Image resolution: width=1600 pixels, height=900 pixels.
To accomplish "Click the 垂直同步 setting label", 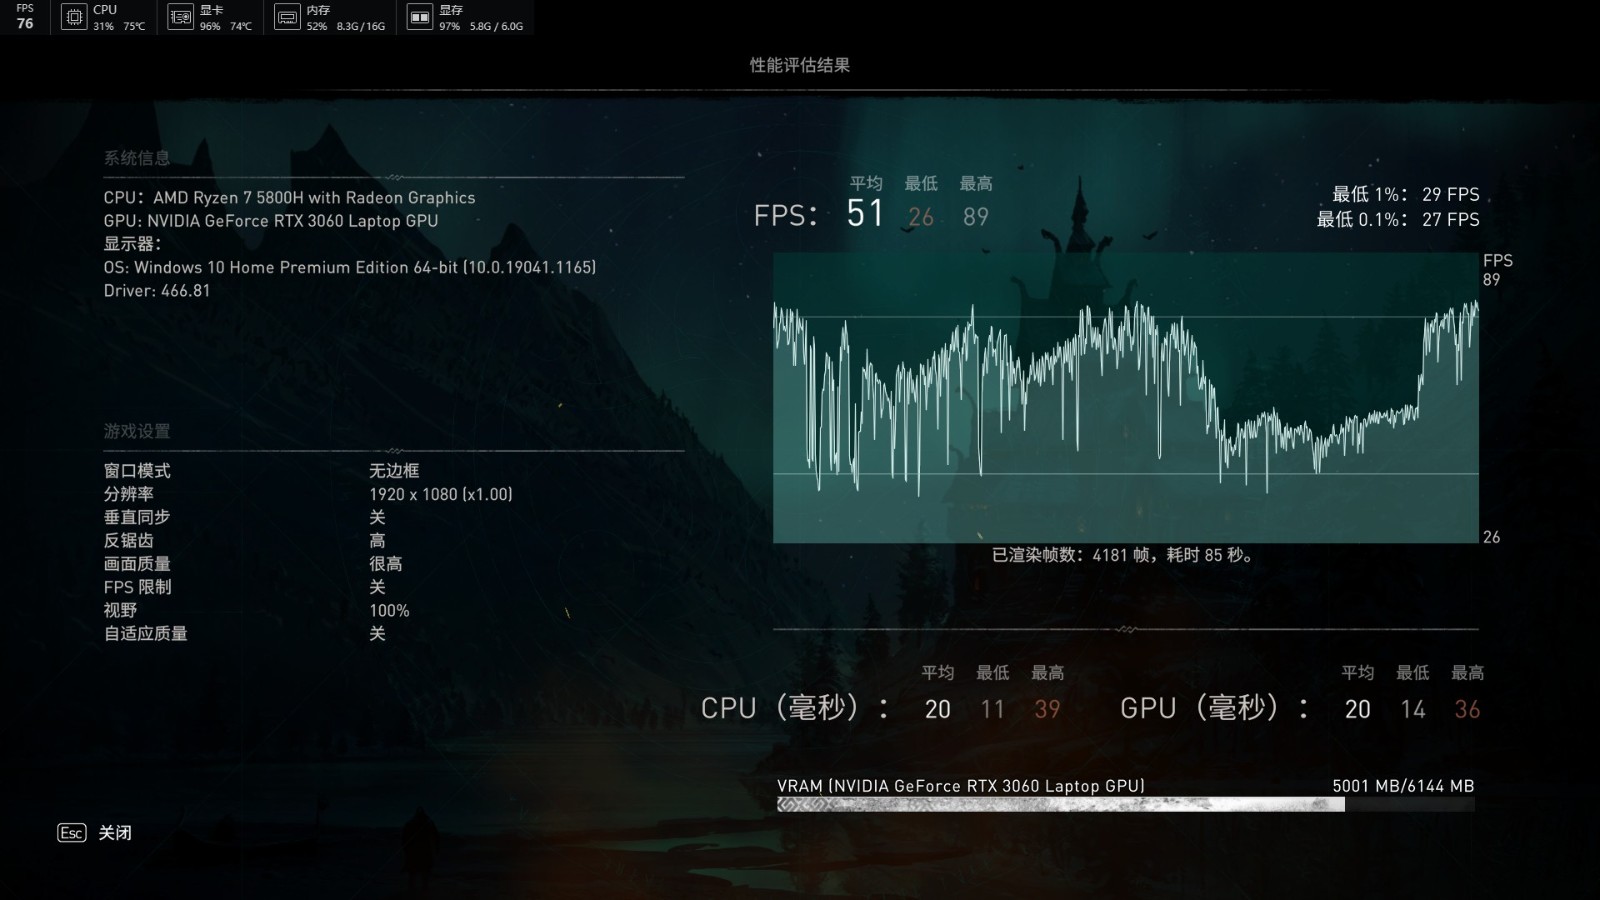I will click(137, 517).
